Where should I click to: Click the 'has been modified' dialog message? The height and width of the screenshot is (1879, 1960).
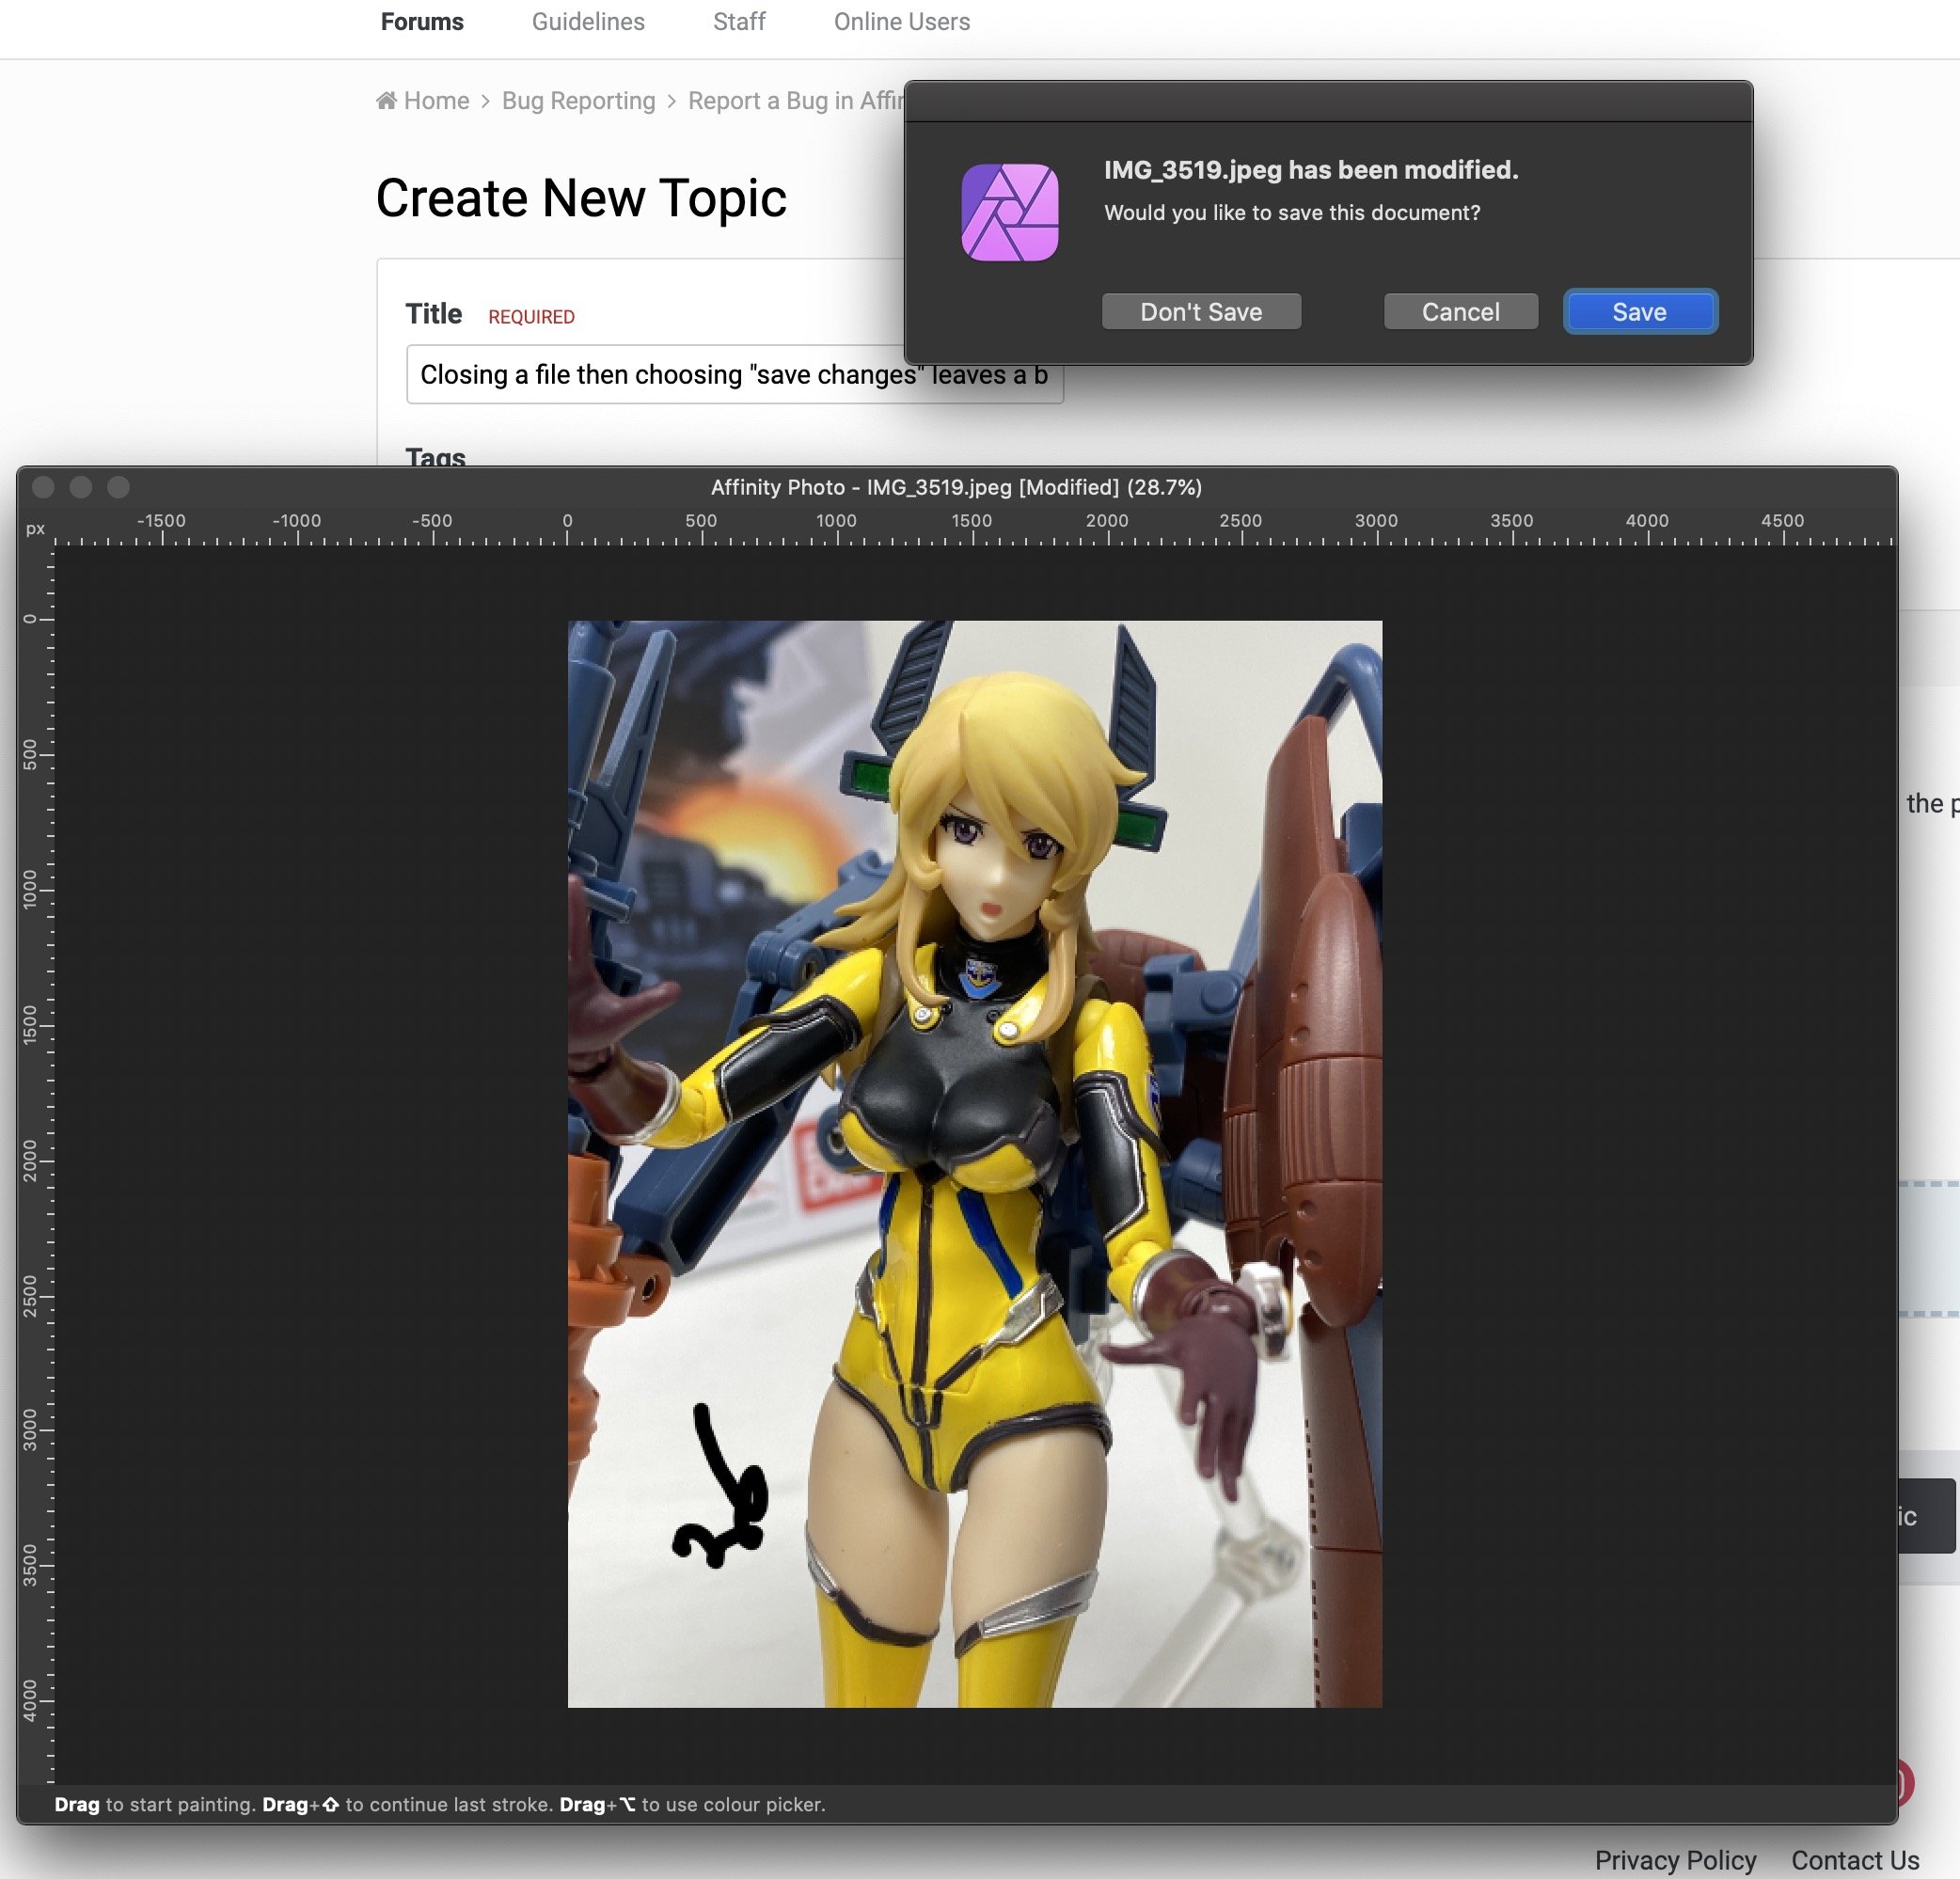tap(1311, 170)
